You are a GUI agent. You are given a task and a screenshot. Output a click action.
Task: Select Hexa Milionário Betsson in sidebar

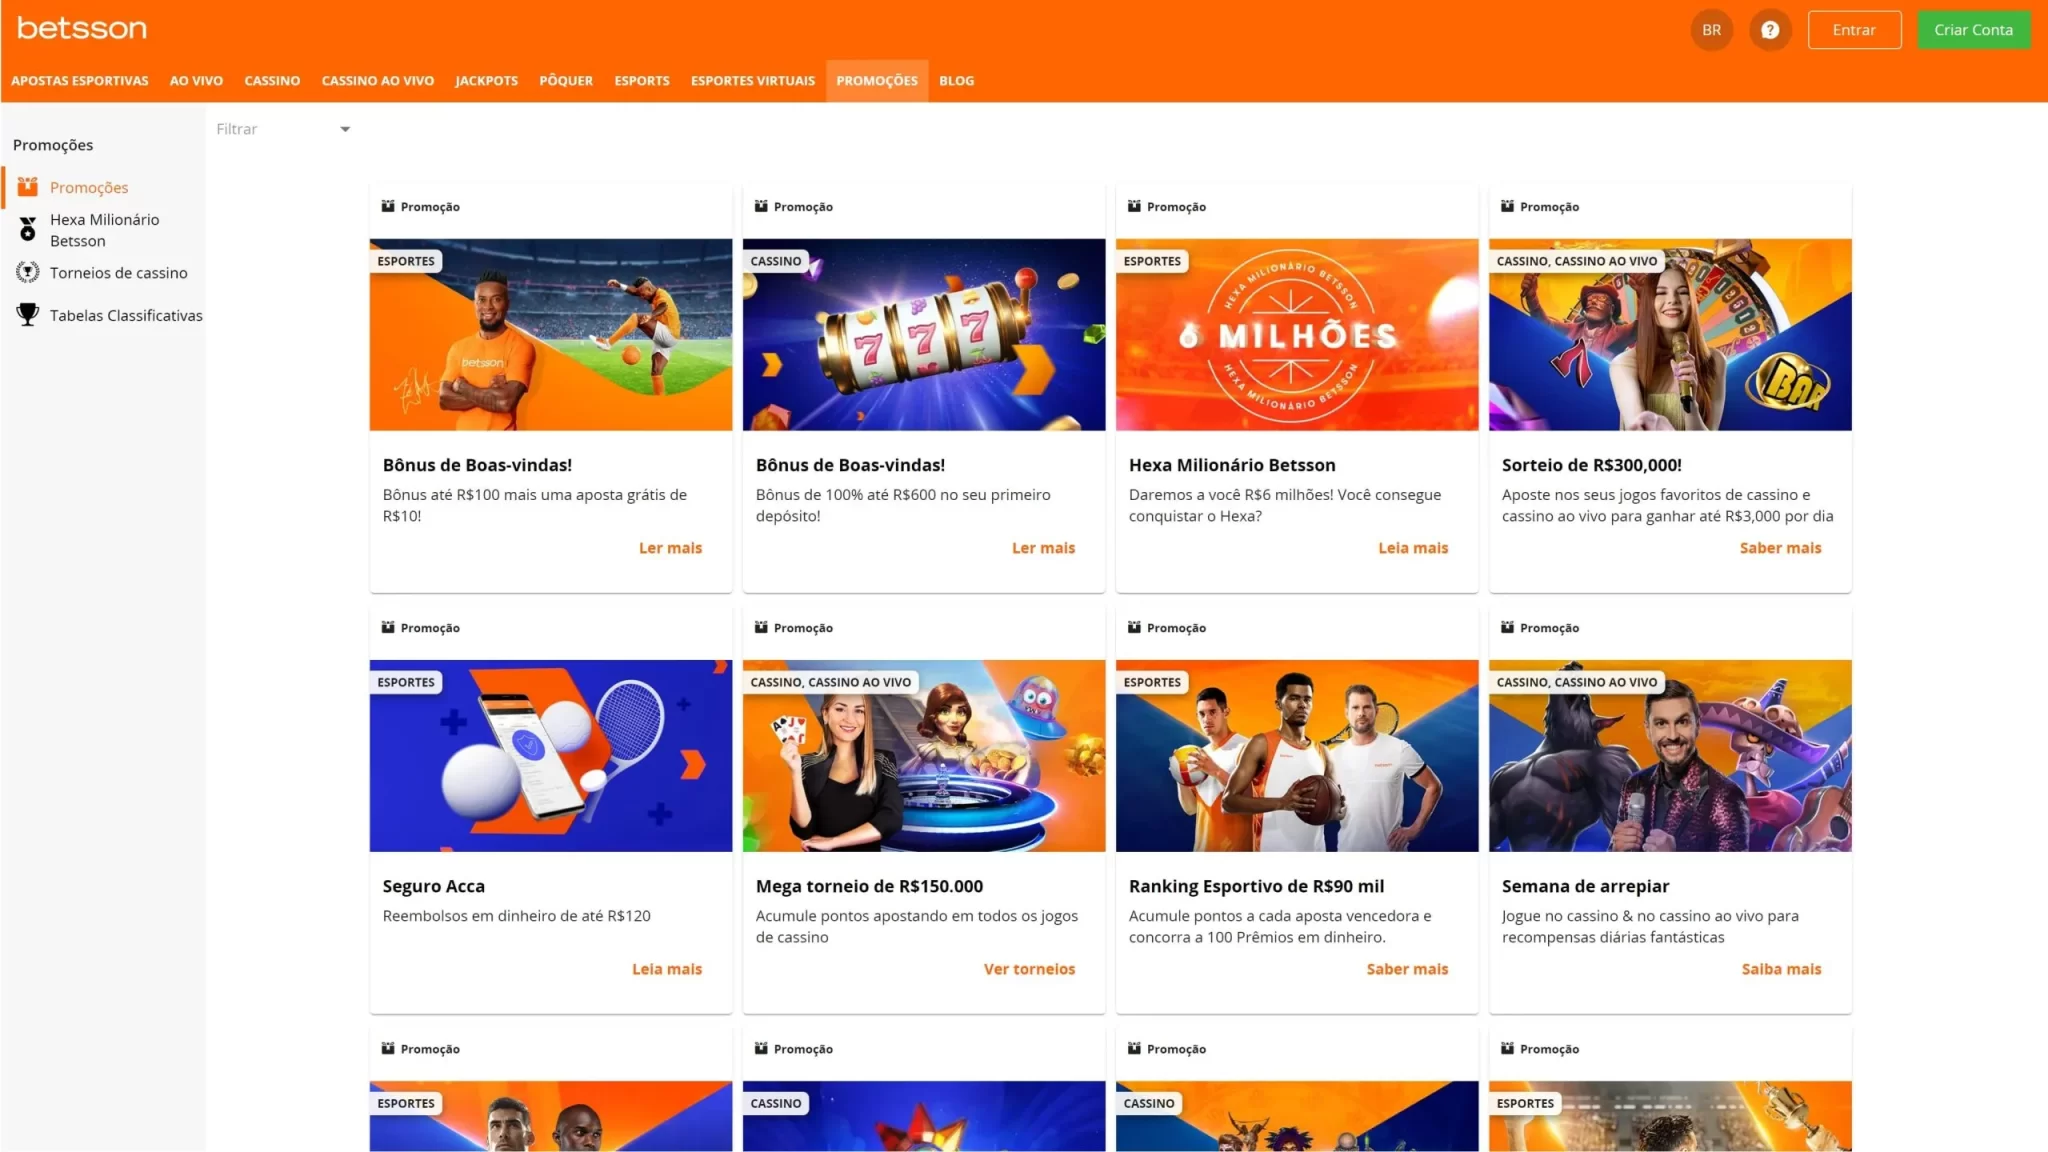click(104, 230)
